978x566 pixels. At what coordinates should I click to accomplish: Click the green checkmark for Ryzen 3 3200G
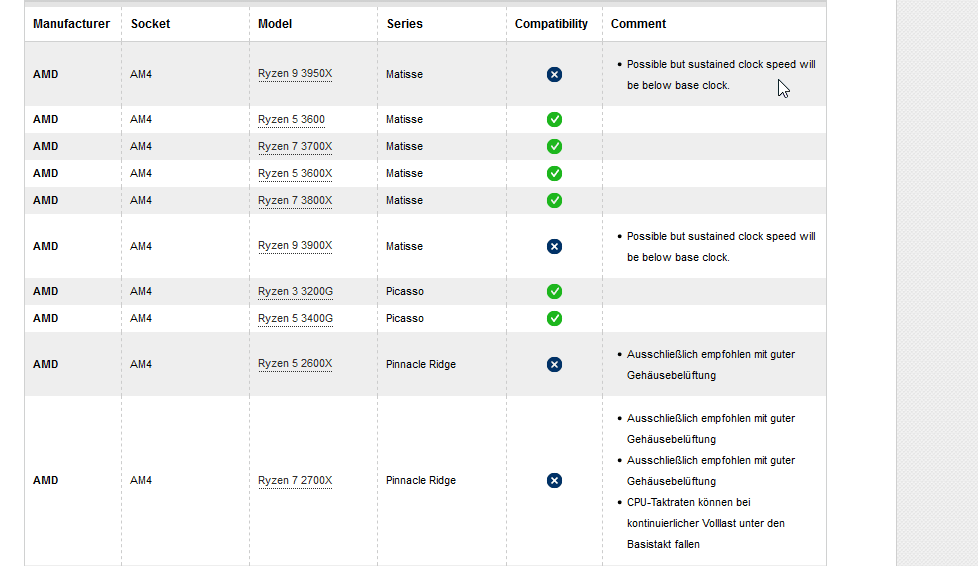[554, 291]
